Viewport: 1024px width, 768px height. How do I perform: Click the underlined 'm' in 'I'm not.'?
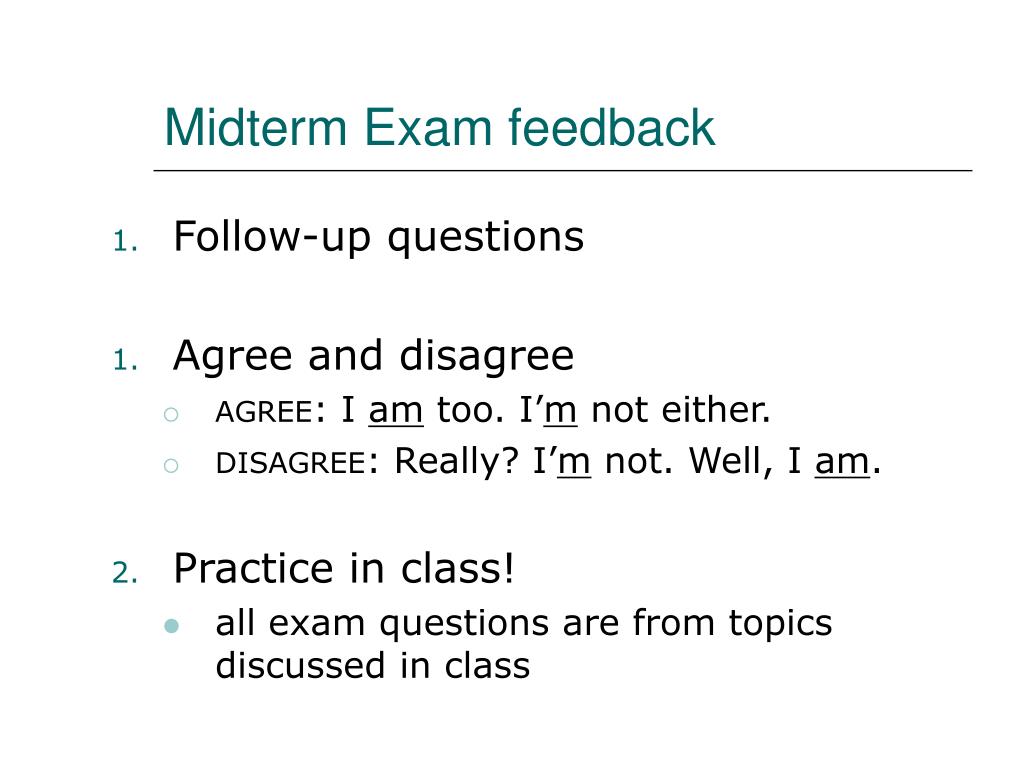575,462
